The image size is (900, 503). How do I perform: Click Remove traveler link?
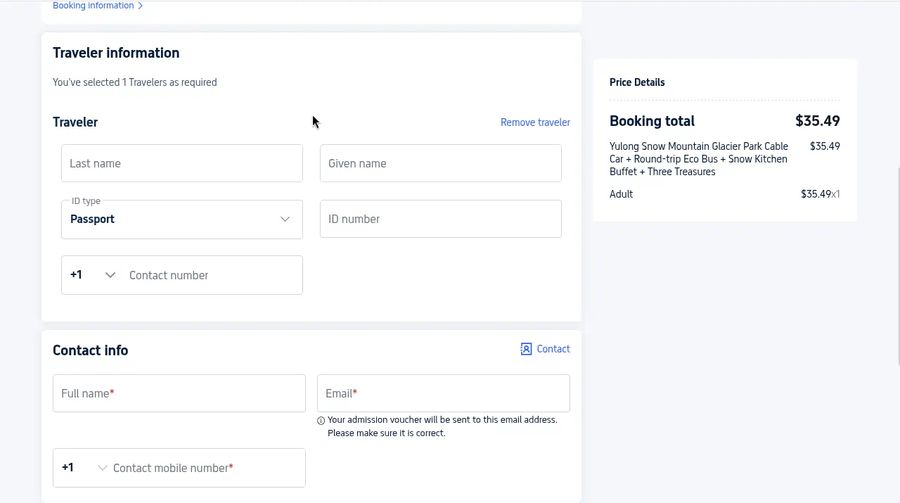[535, 122]
